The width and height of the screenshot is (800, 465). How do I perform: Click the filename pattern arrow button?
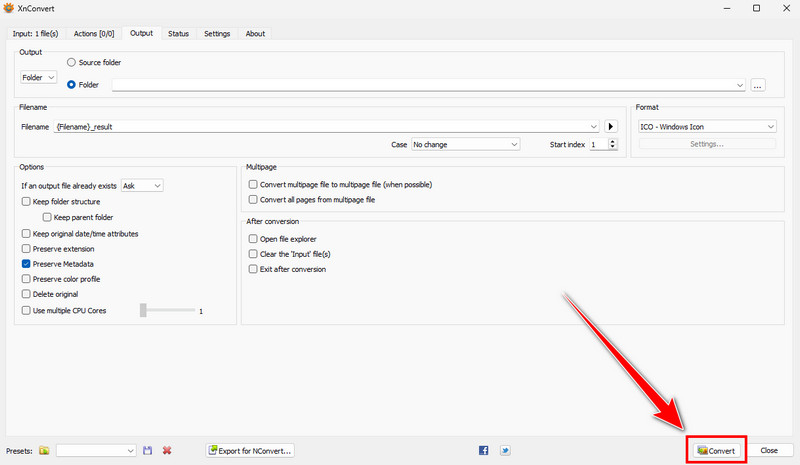click(612, 127)
